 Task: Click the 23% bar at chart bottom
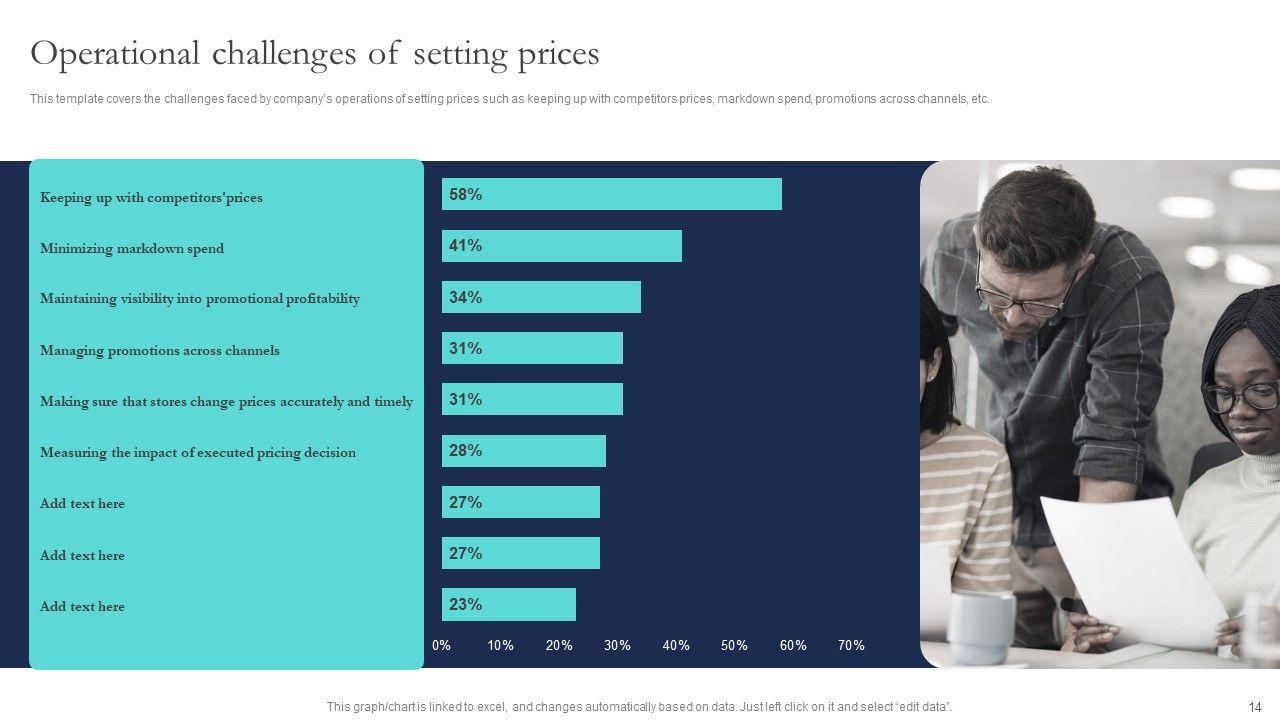(508, 604)
